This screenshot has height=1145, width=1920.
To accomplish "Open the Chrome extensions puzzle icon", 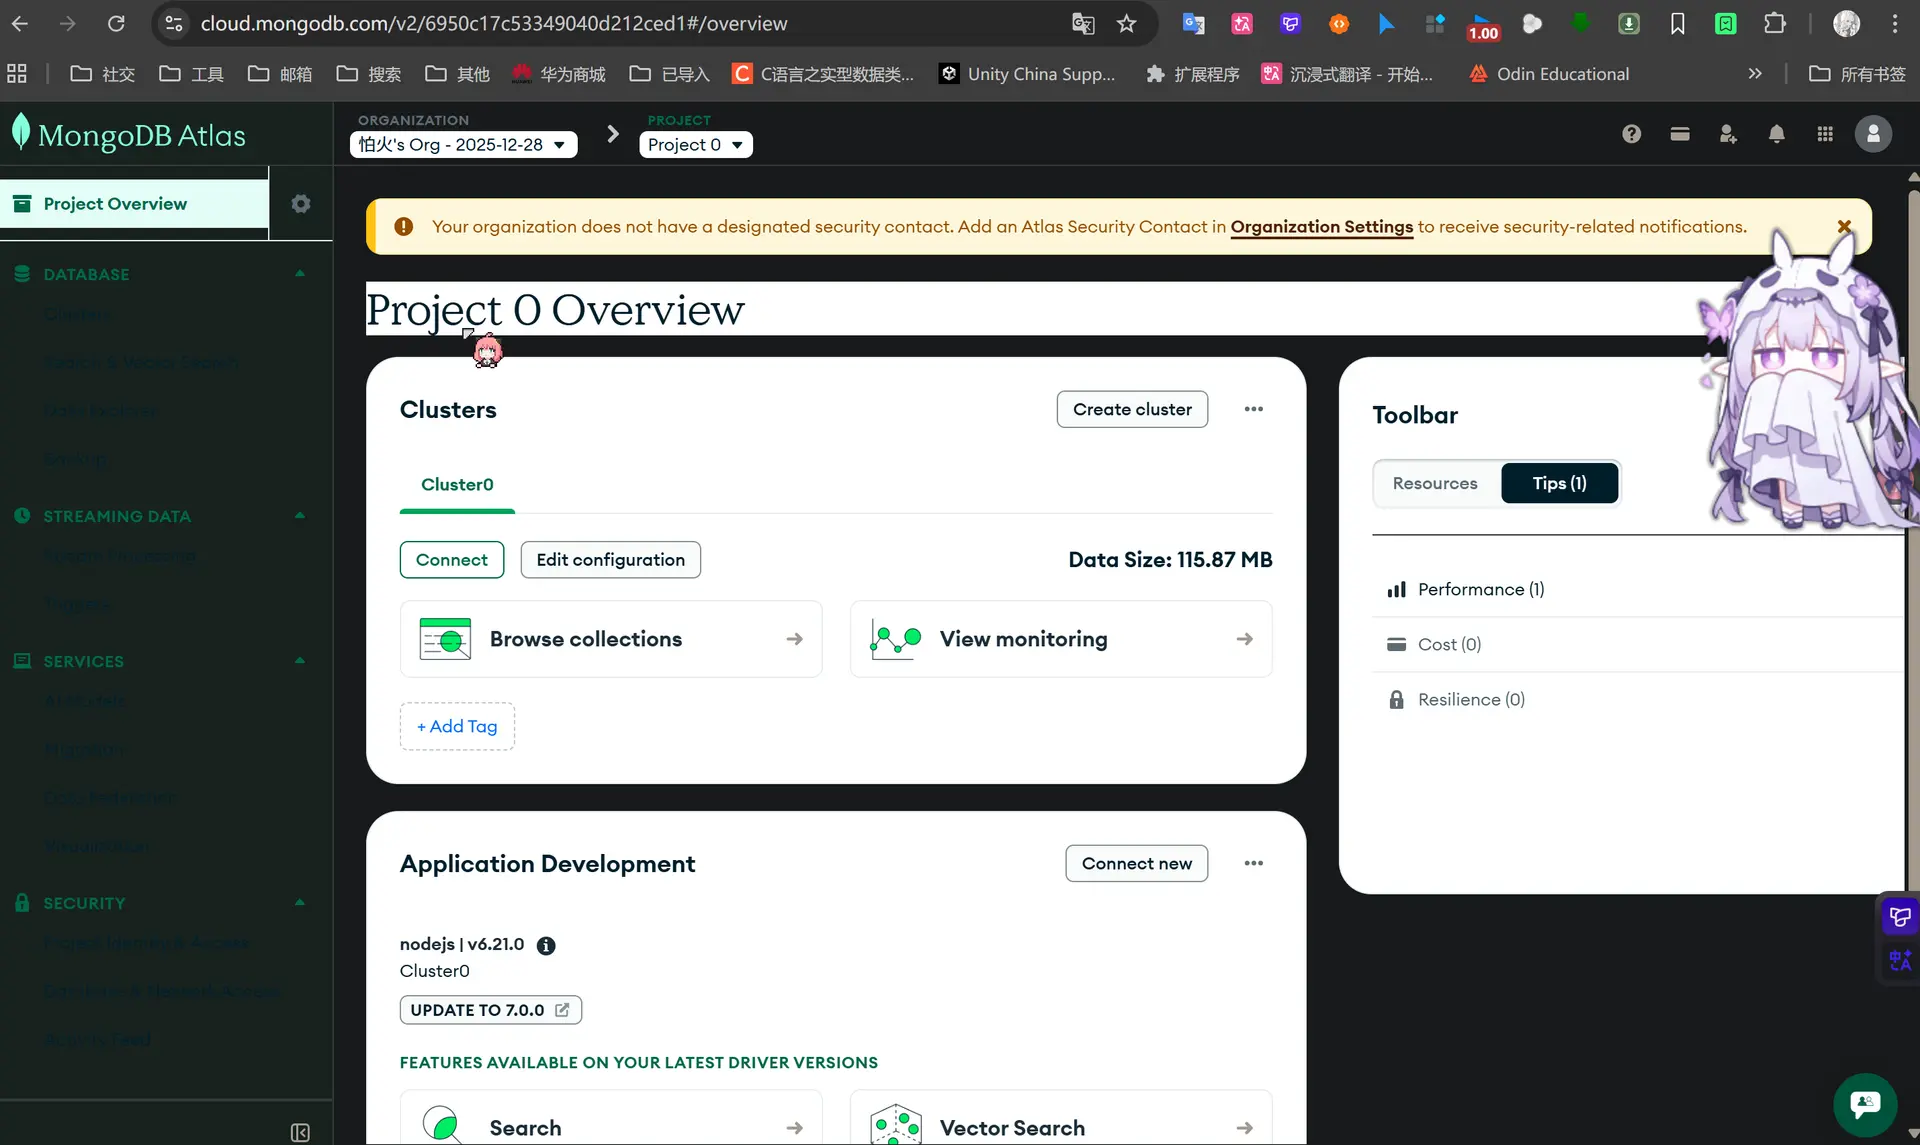I will coord(1775,23).
